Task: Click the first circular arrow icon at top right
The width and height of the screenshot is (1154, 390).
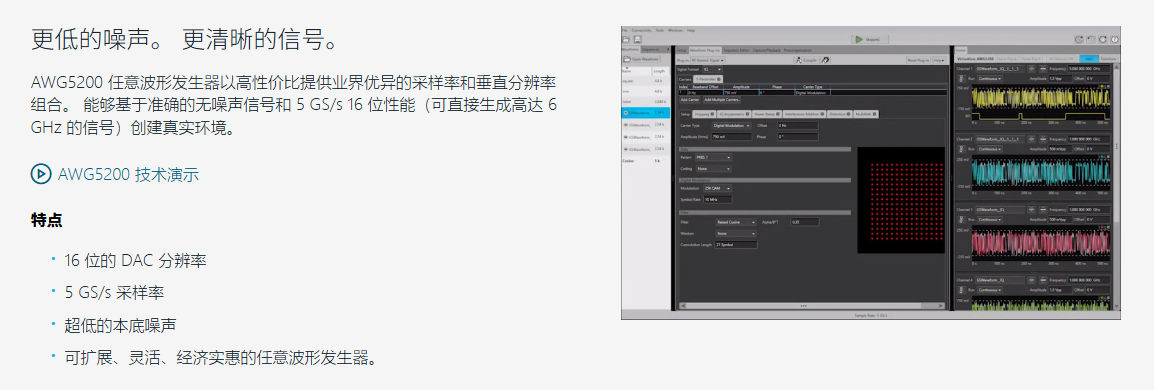Action: (x=1079, y=40)
